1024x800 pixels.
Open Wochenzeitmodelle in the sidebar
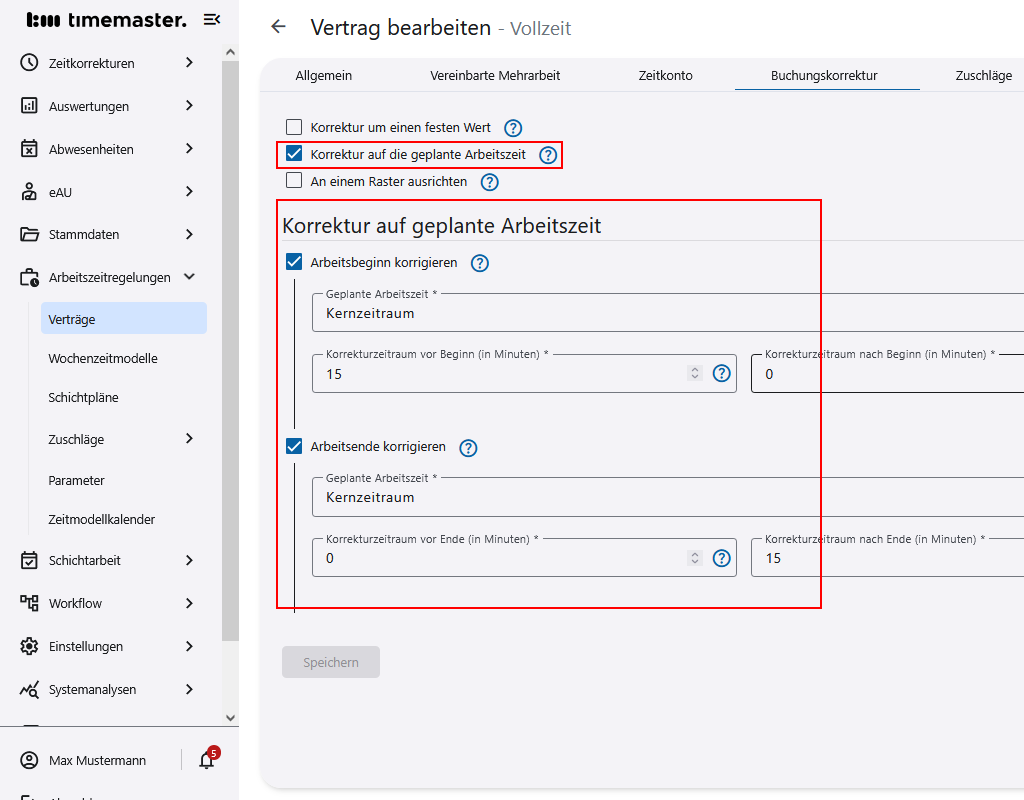point(103,358)
